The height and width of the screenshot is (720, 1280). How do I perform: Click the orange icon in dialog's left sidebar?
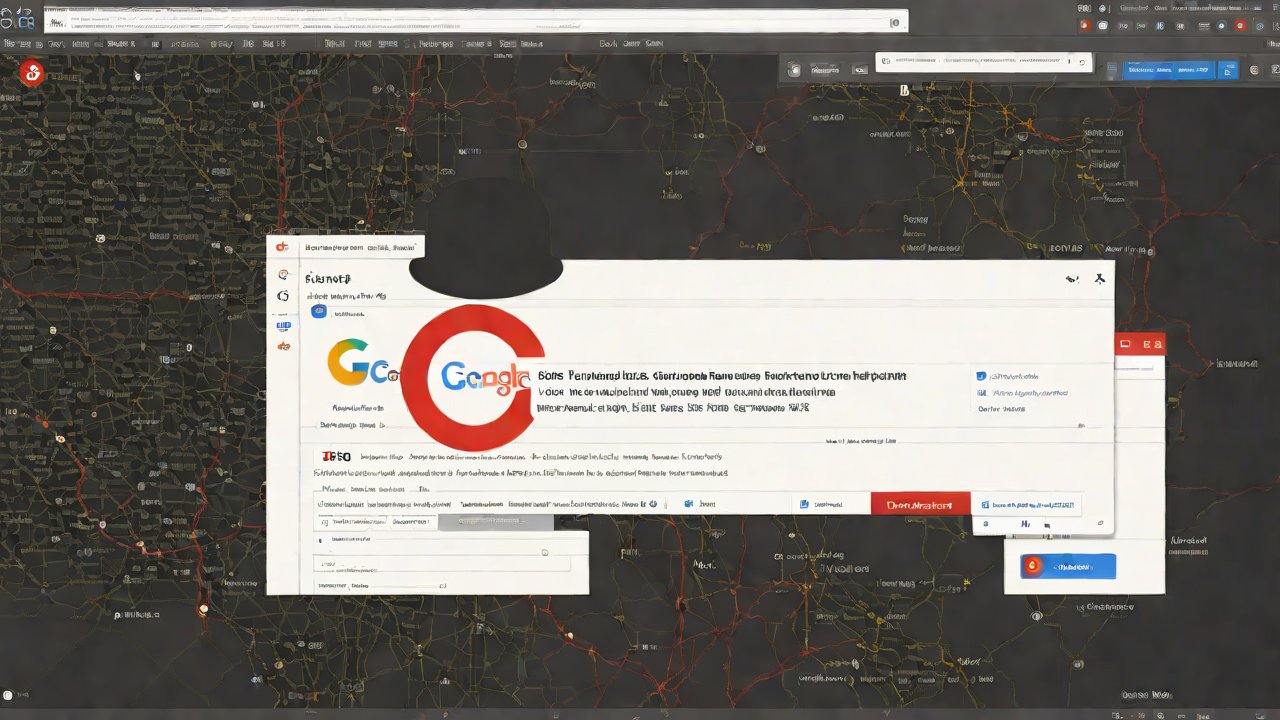[283, 346]
